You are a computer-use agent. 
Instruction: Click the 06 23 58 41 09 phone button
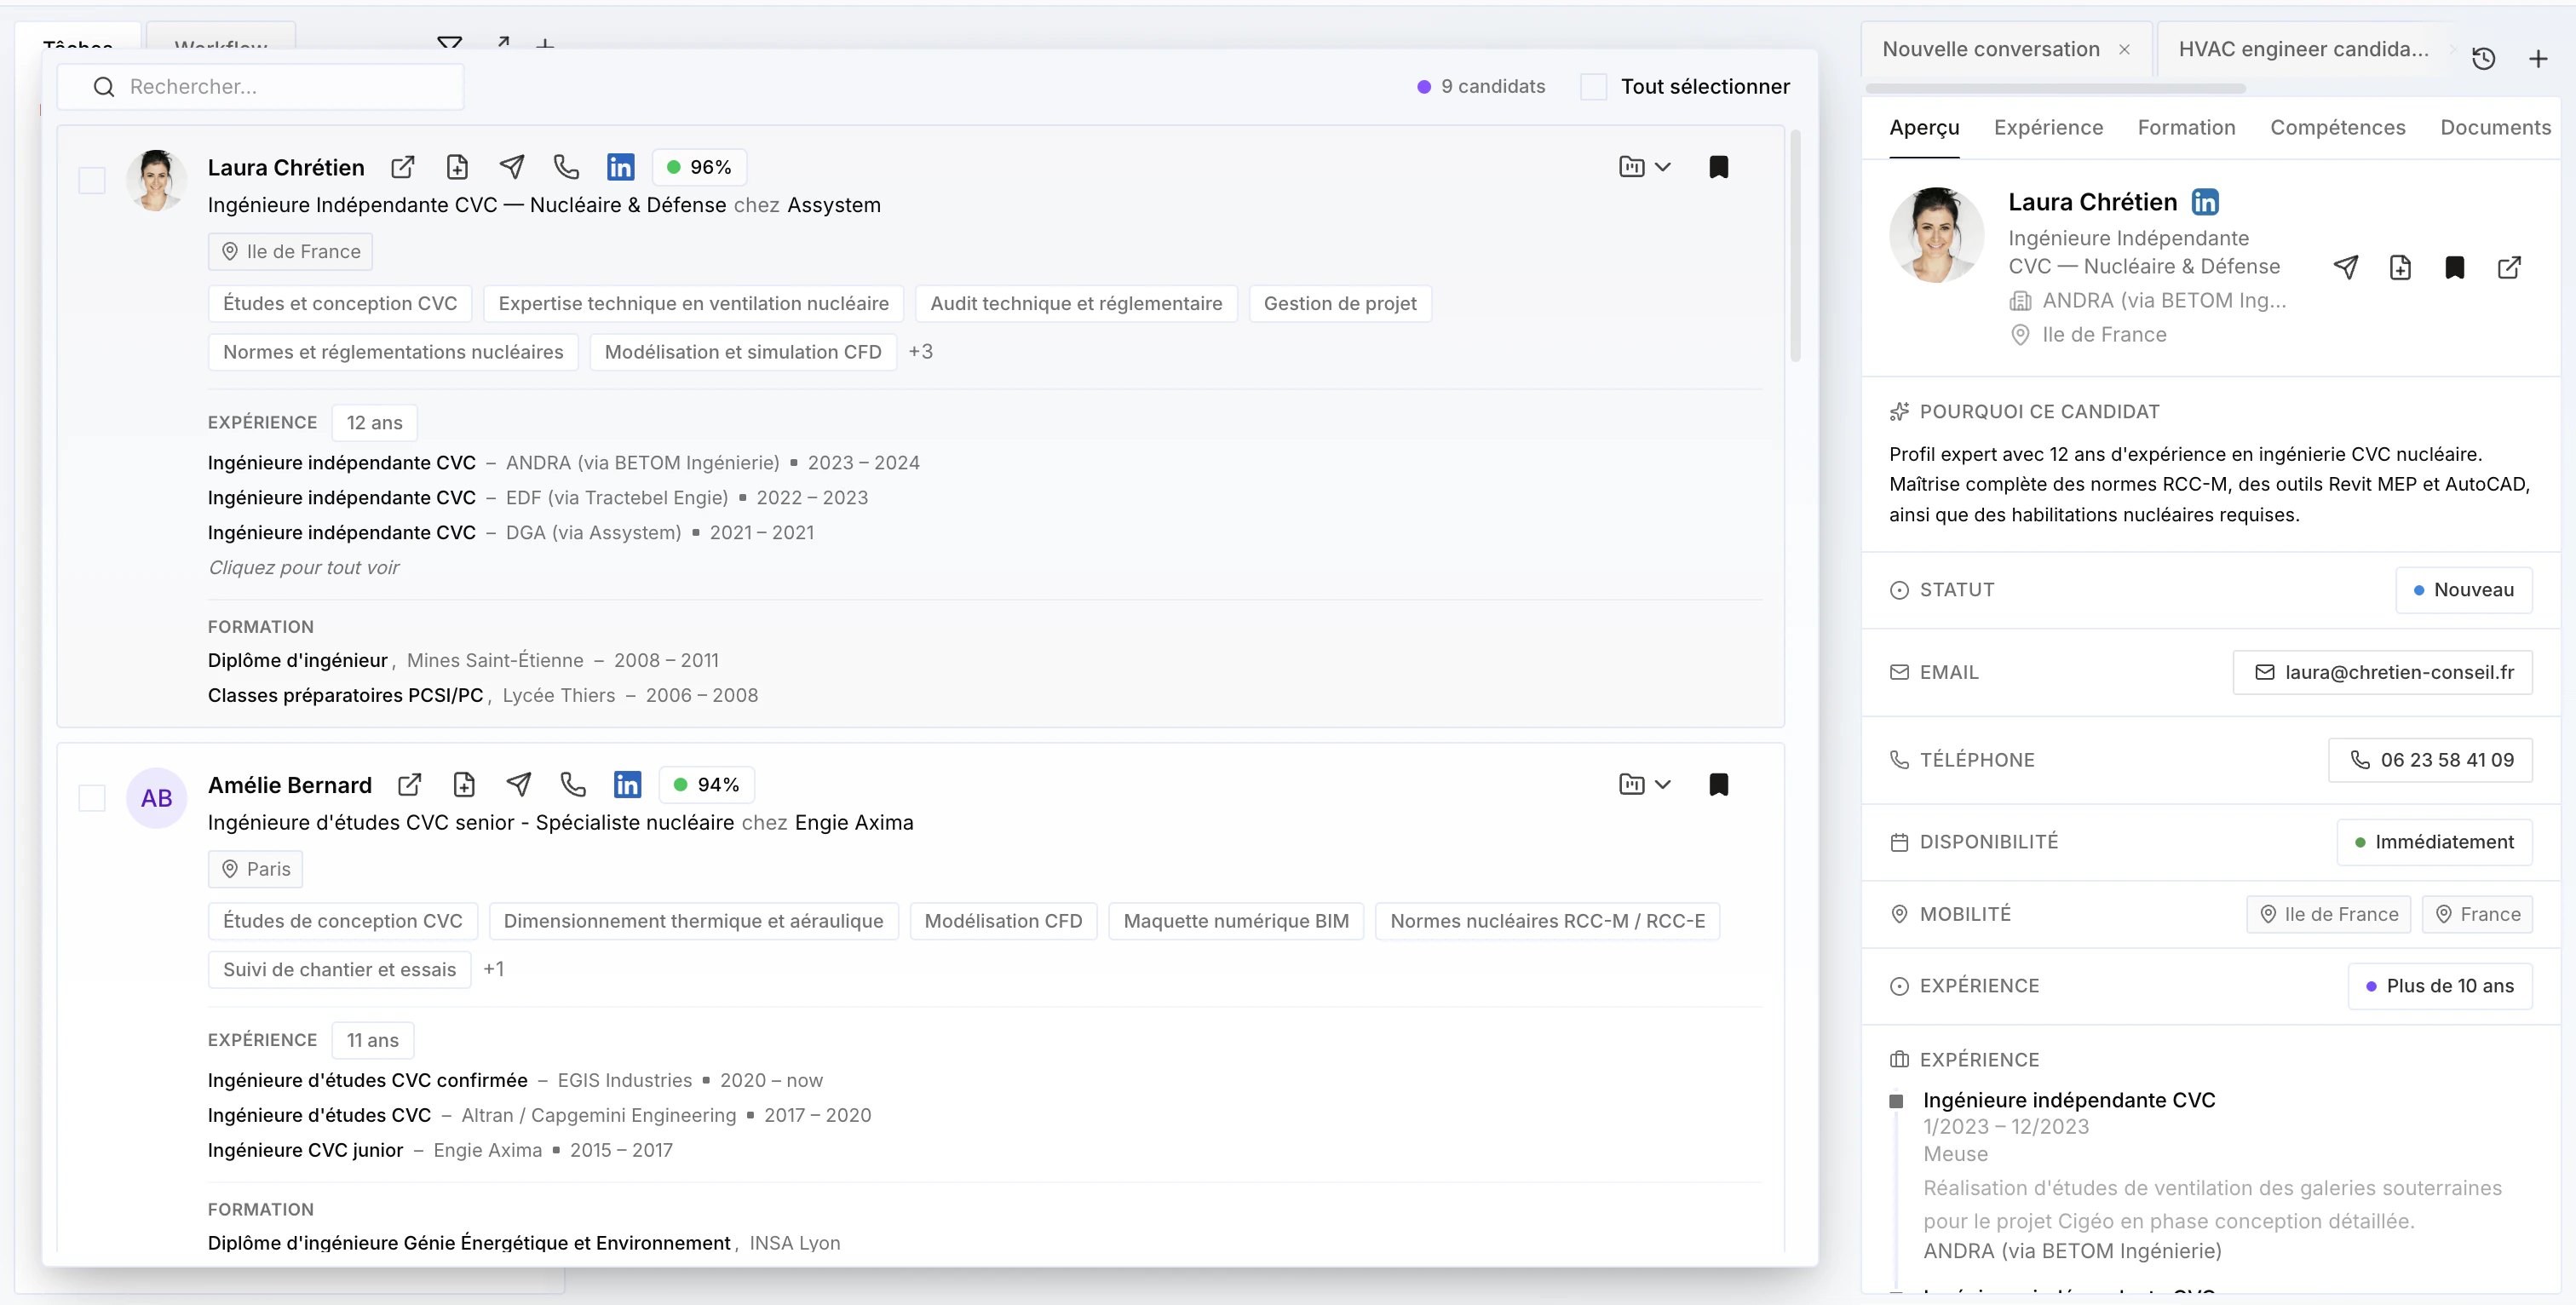[2430, 760]
